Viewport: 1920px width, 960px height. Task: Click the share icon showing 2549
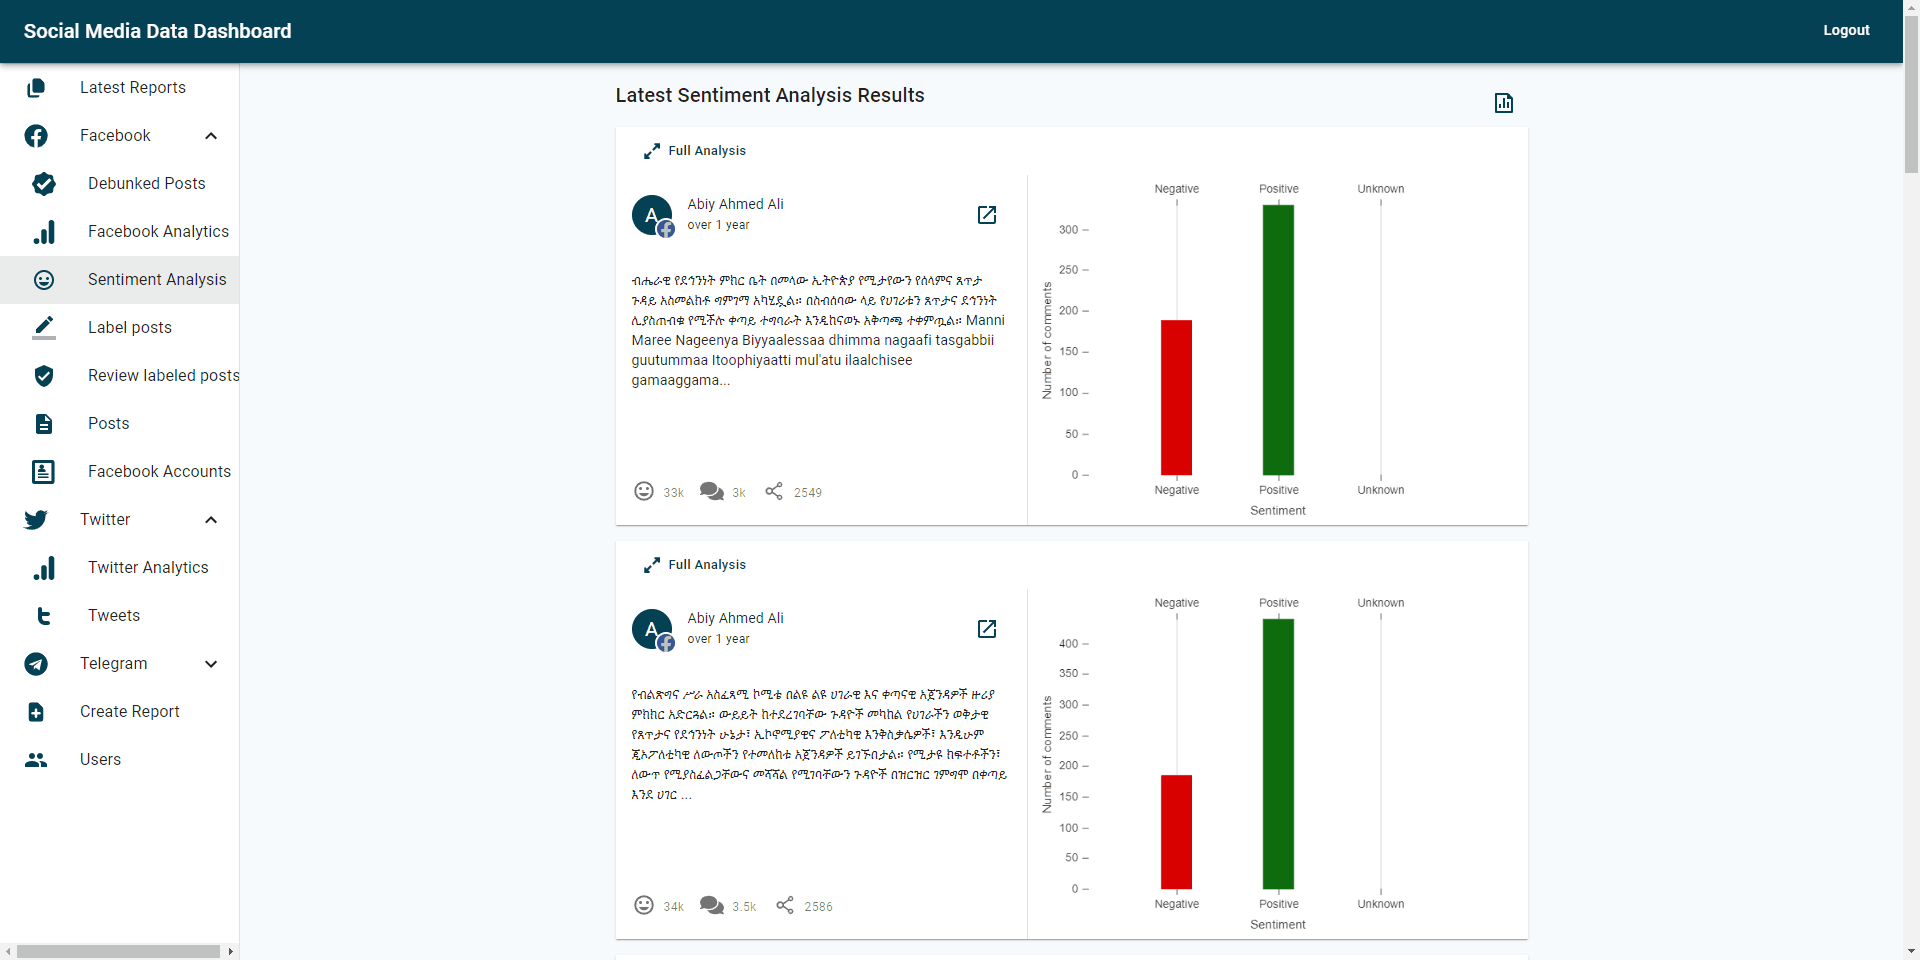click(774, 491)
